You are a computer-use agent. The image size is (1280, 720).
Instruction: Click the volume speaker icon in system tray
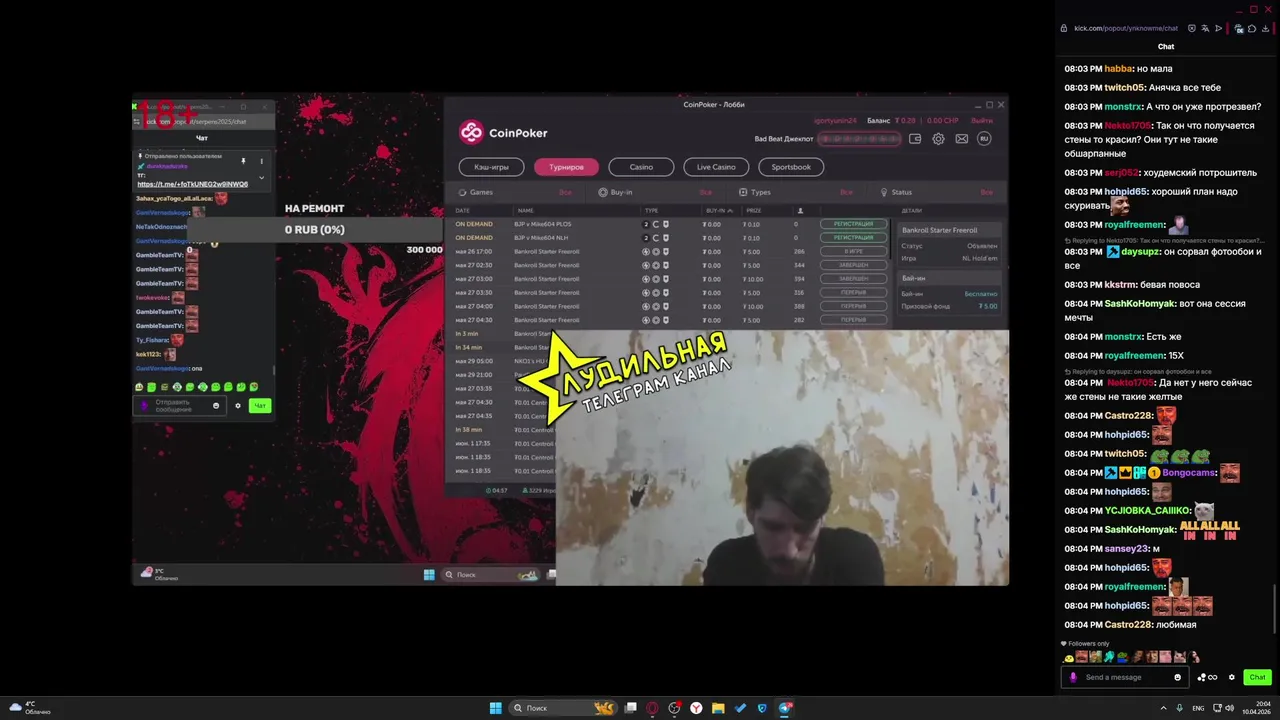(x=1230, y=708)
